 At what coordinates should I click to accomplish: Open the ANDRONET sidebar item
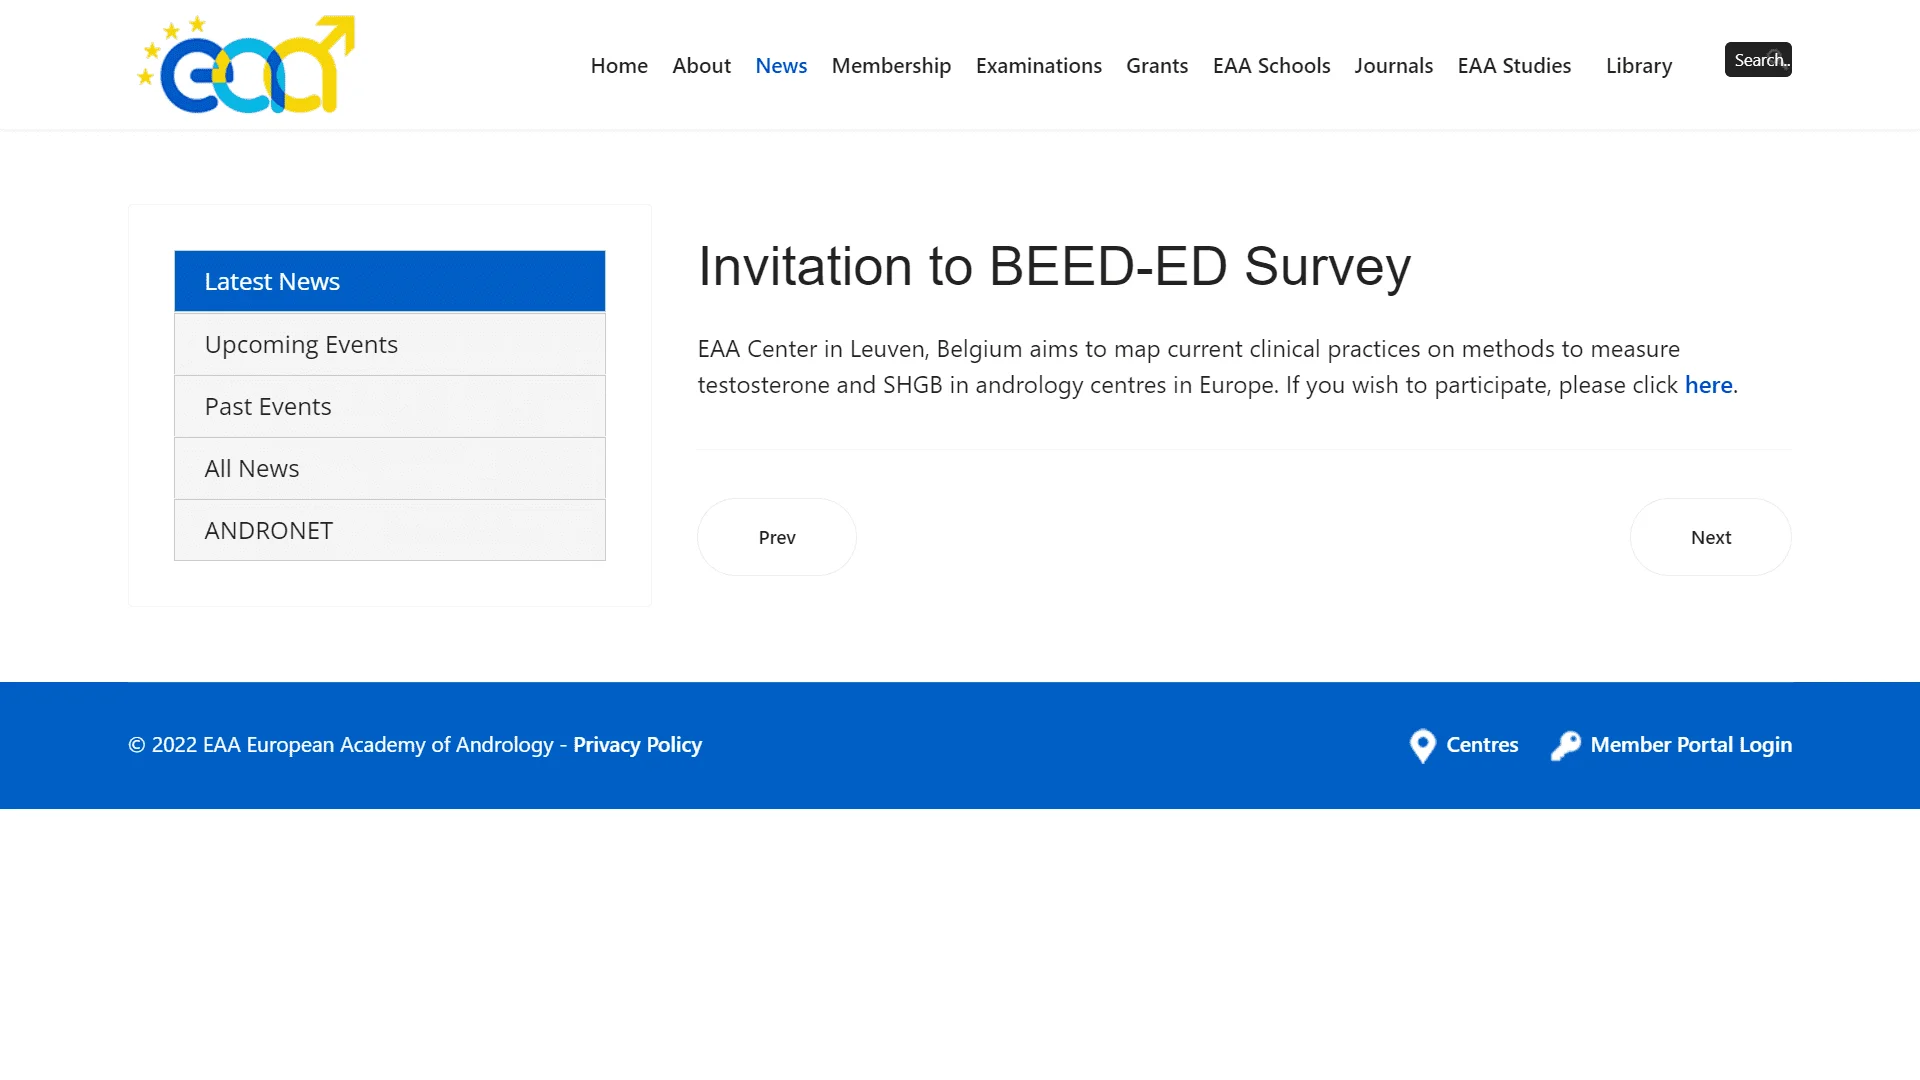390,530
